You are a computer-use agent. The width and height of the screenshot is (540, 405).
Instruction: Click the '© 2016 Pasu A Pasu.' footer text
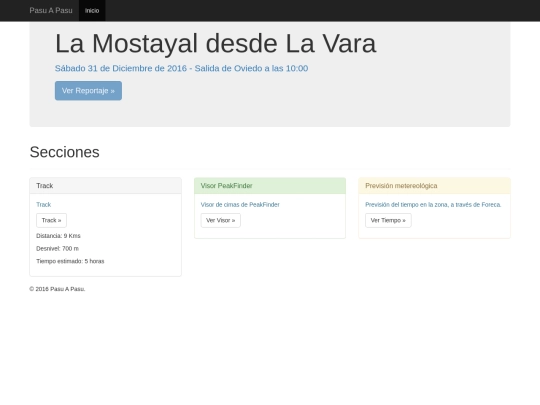(57, 289)
